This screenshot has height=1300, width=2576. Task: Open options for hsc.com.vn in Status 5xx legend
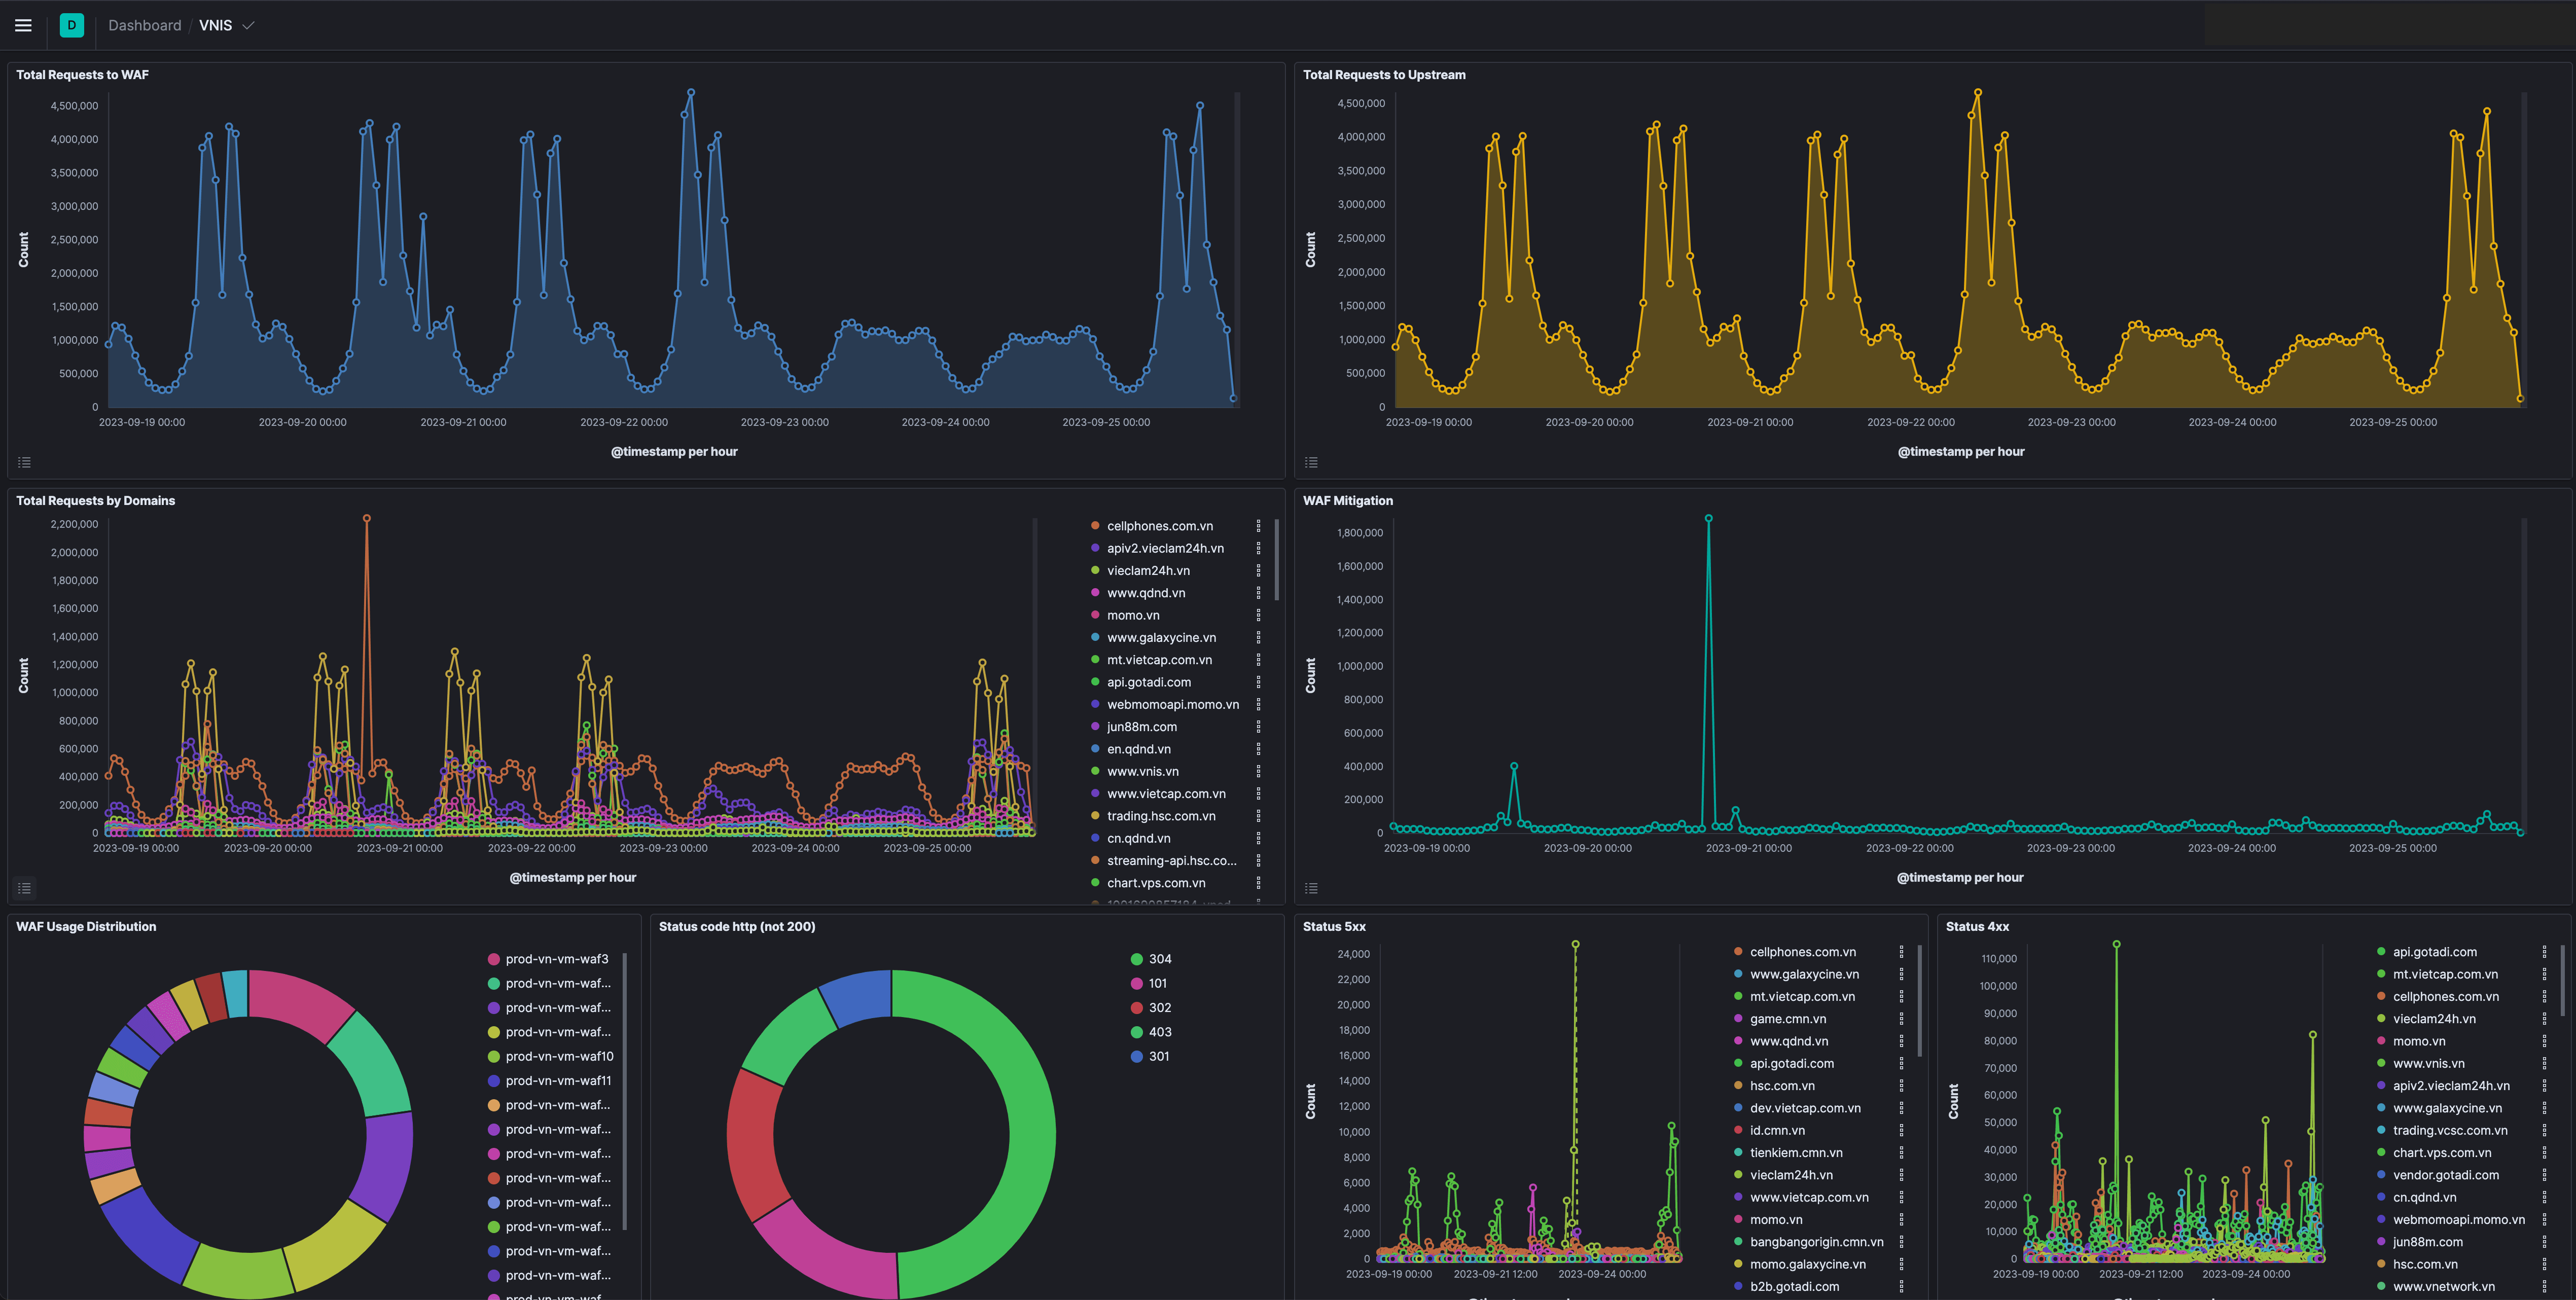pyautogui.click(x=1901, y=1086)
